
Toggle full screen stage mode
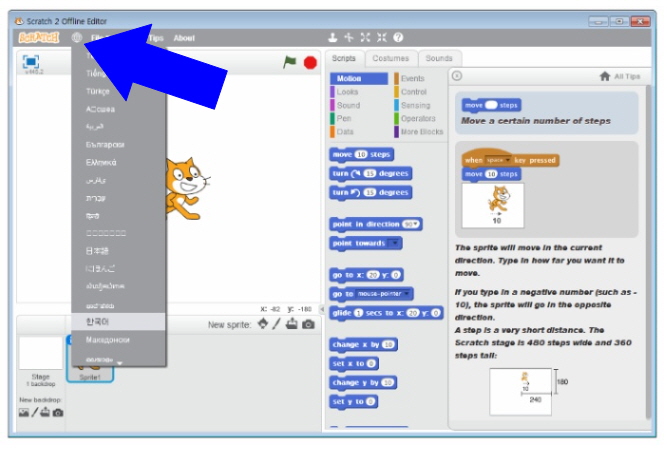click(31, 62)
